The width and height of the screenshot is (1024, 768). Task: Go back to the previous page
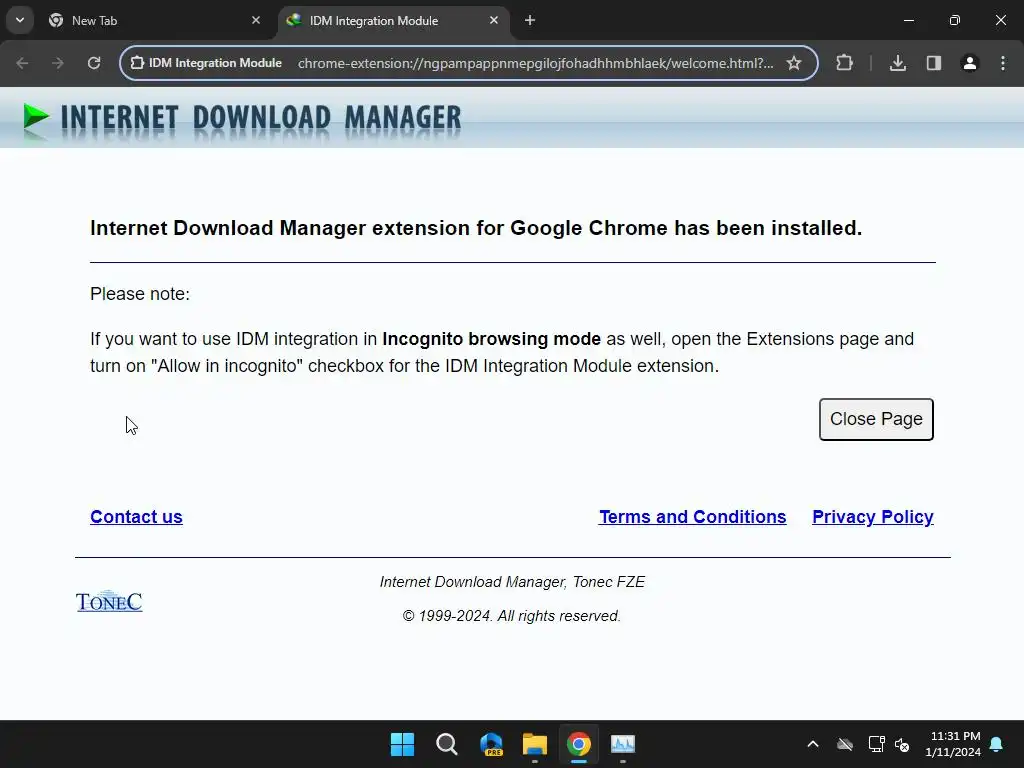point(22,63)
